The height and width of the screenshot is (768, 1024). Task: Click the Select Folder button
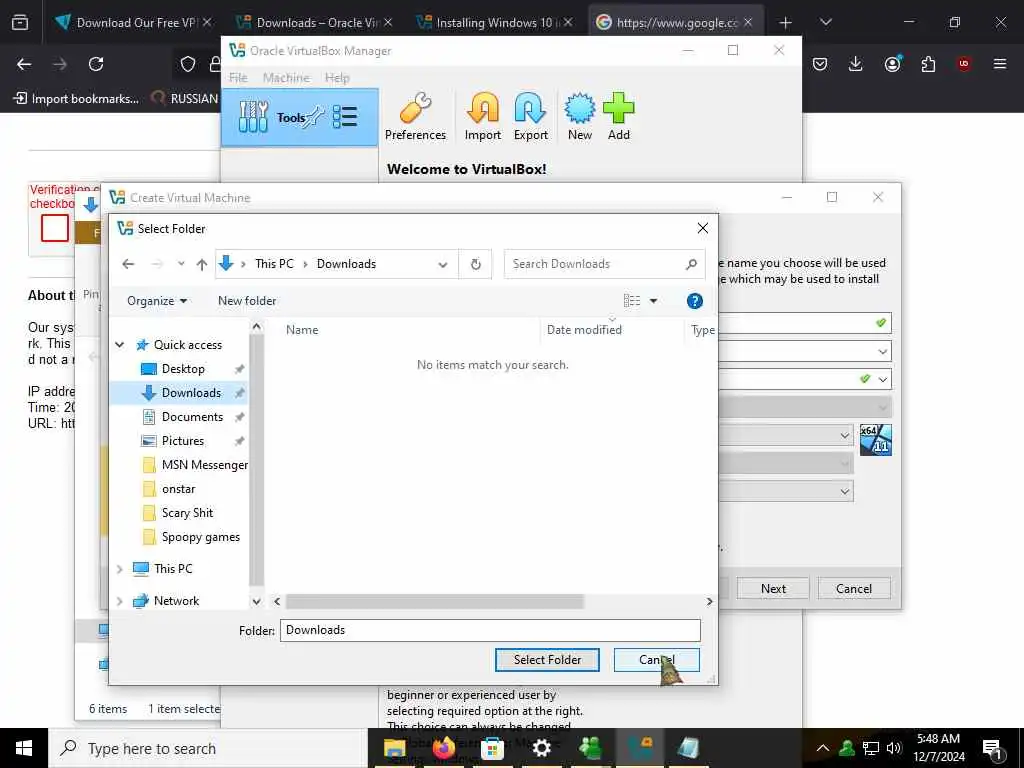click(x=547, y=660)
